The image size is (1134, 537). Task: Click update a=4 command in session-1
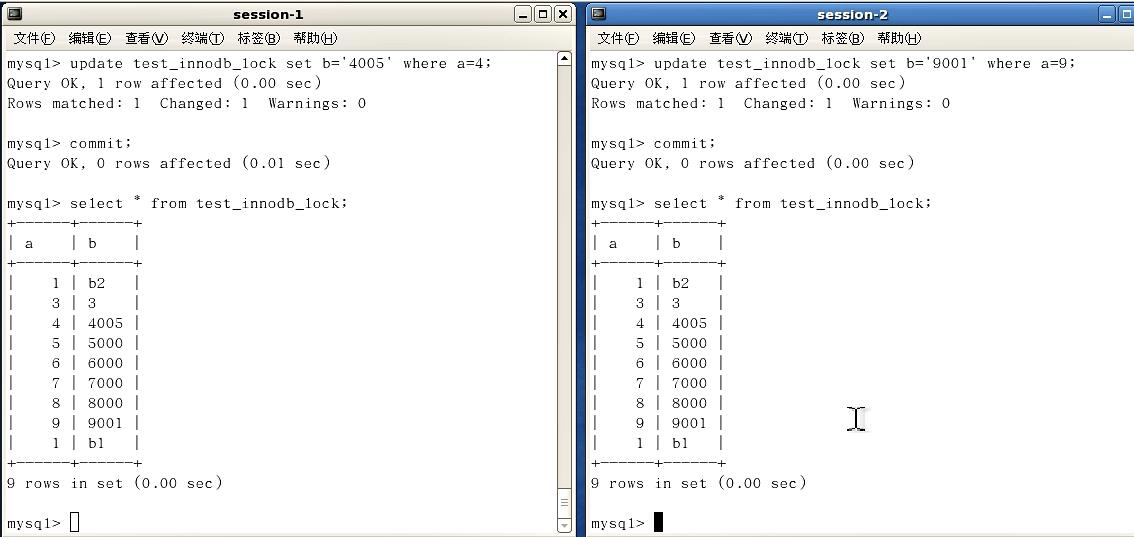[281, 64]
